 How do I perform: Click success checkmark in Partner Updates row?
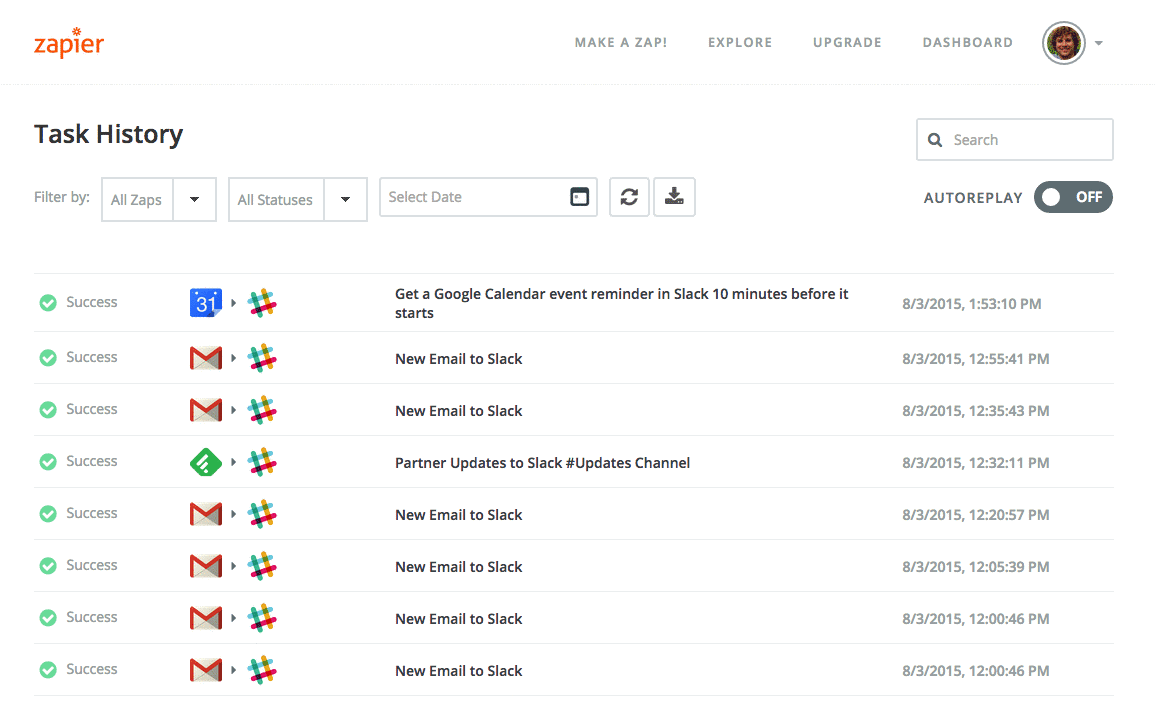tap(48, 462)
